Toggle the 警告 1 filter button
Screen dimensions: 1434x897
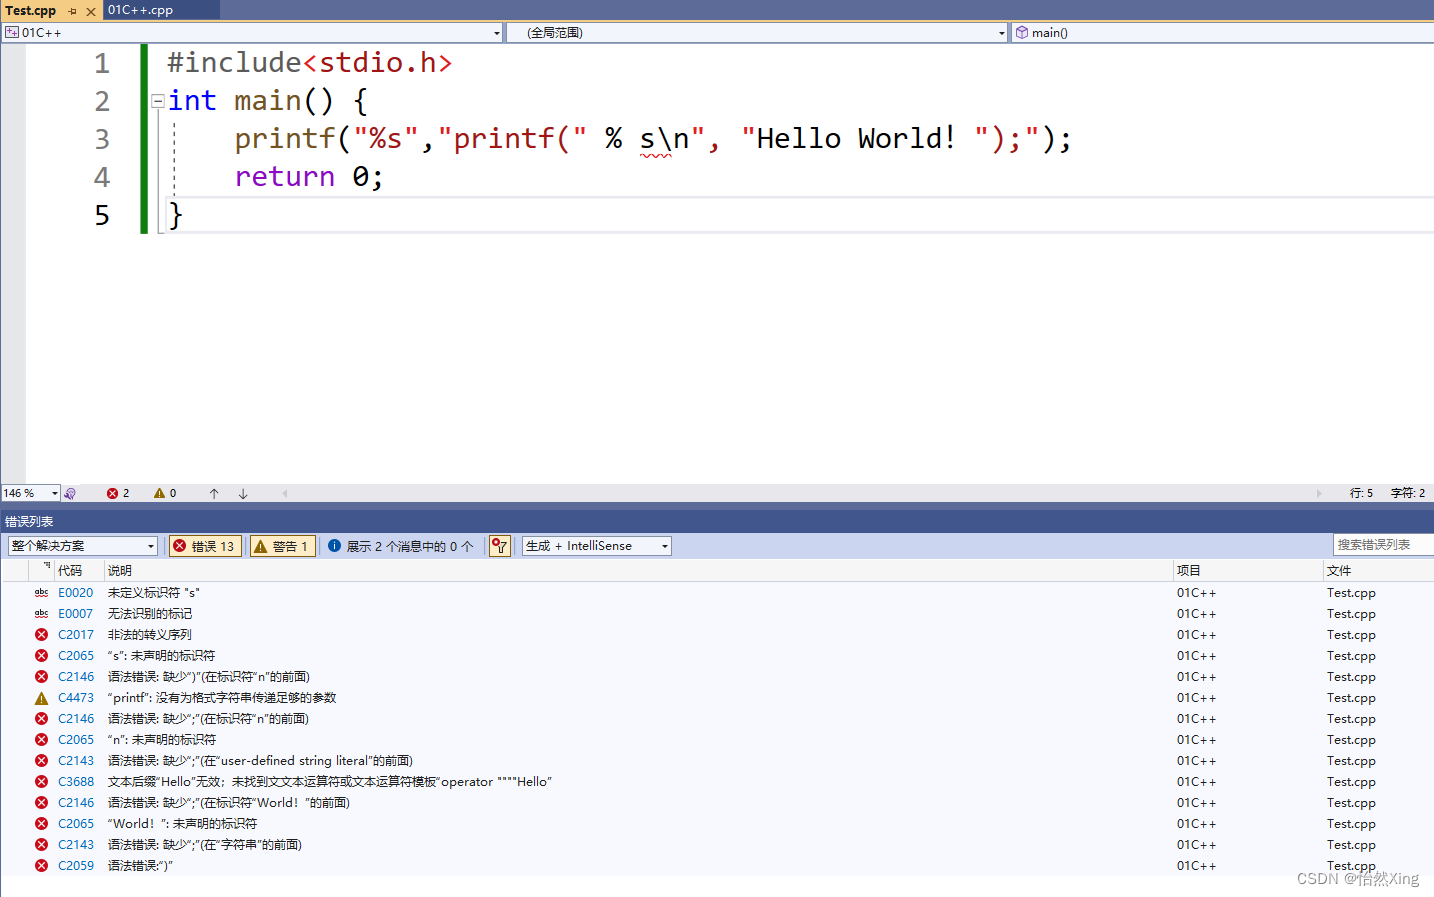point(281,545)
